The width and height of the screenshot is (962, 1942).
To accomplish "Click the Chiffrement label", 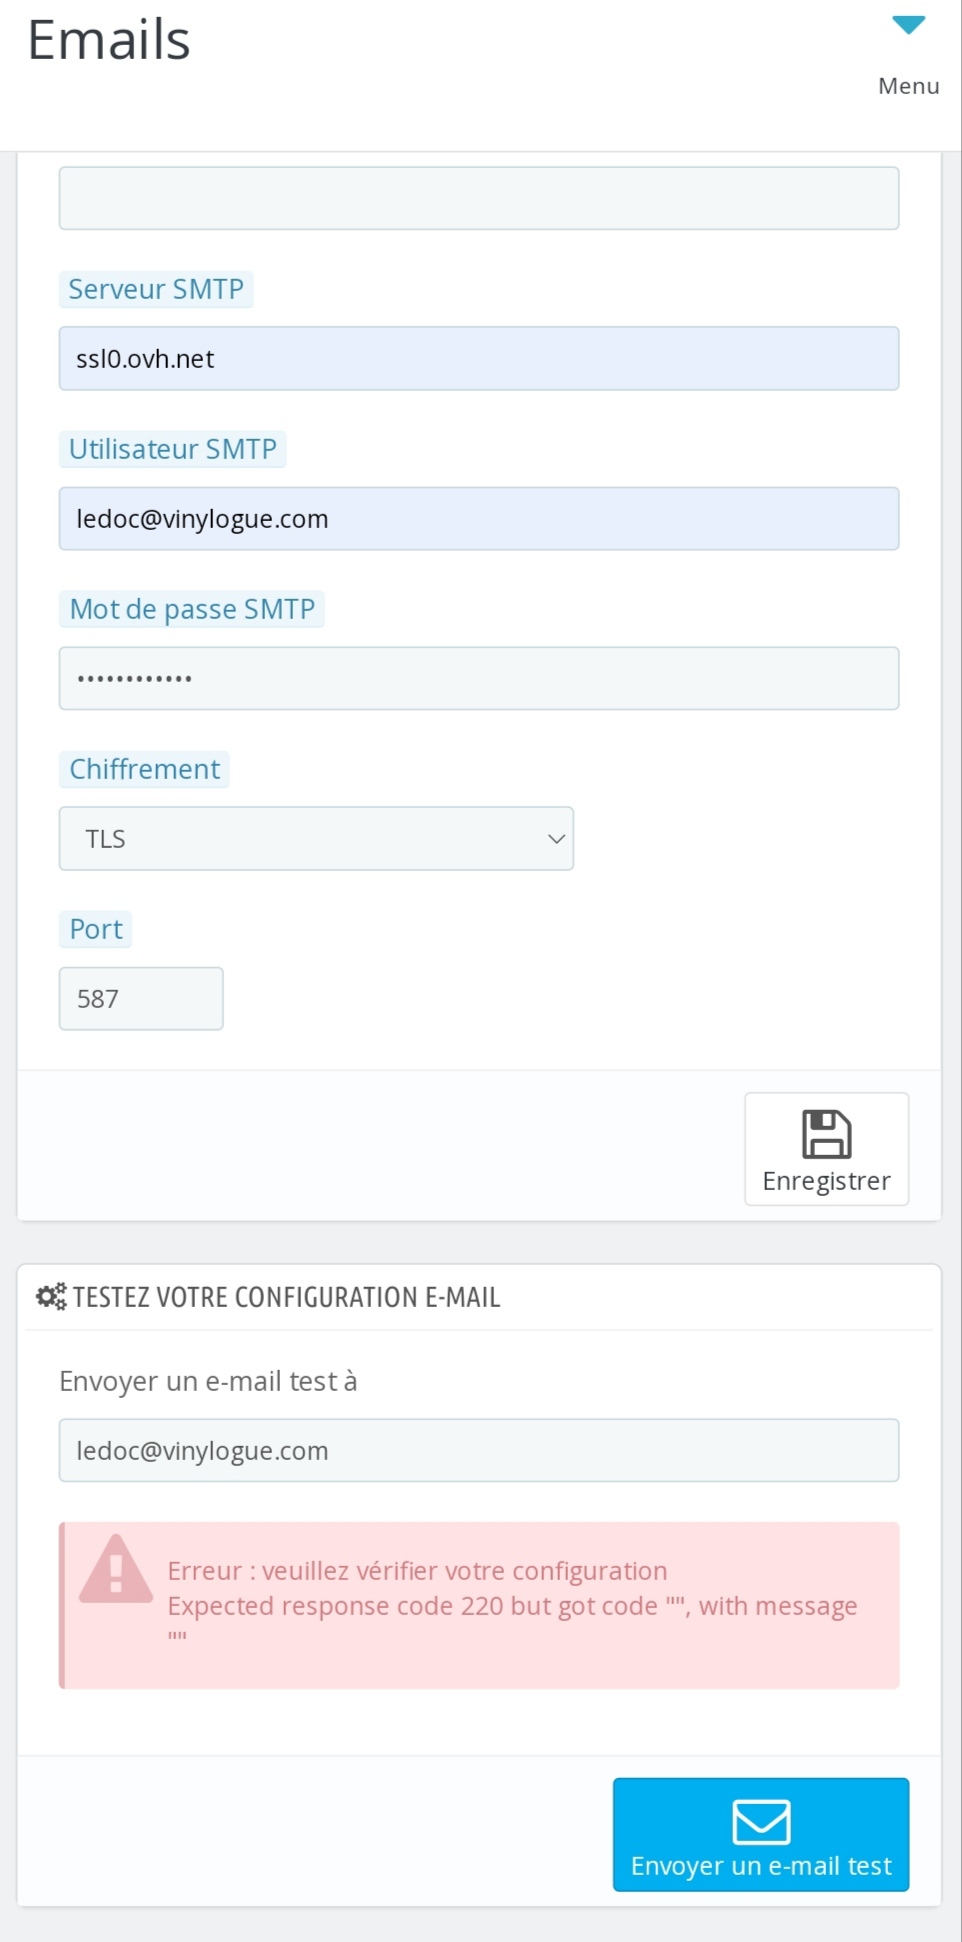I will pyautogui.click(x=144, y=769).
